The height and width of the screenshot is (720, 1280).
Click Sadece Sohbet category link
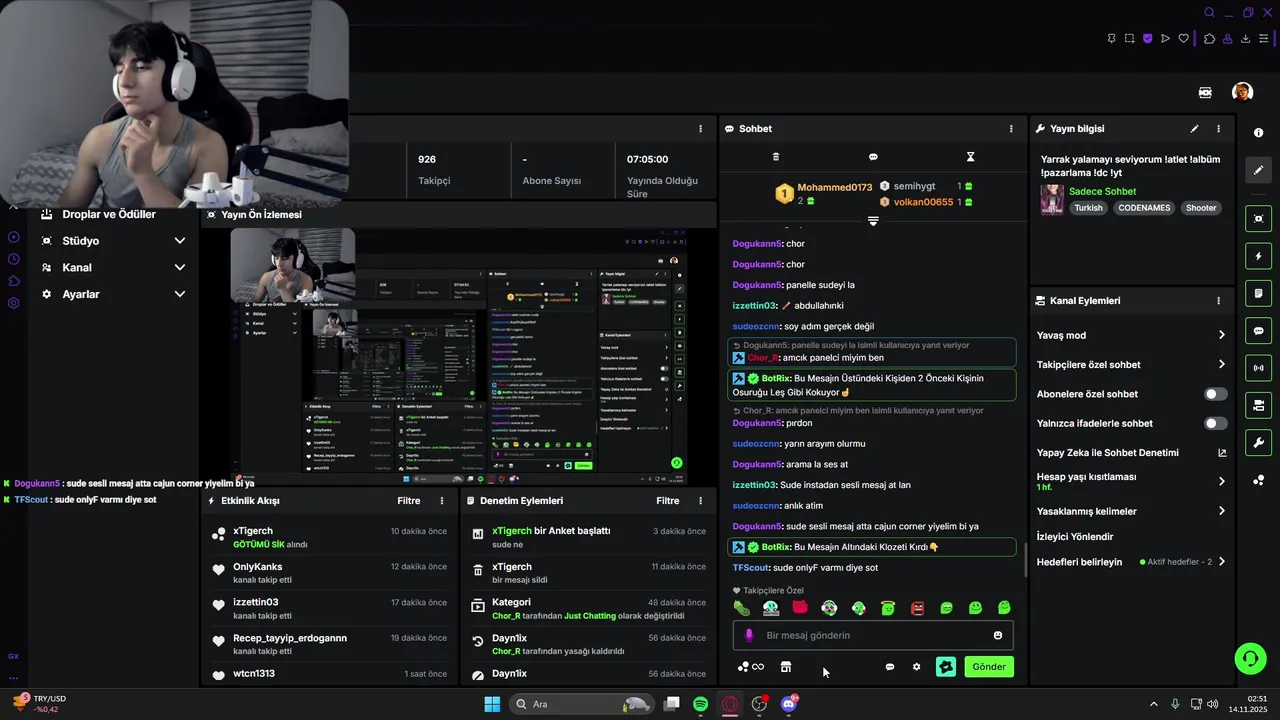[x=1102, y=191]
